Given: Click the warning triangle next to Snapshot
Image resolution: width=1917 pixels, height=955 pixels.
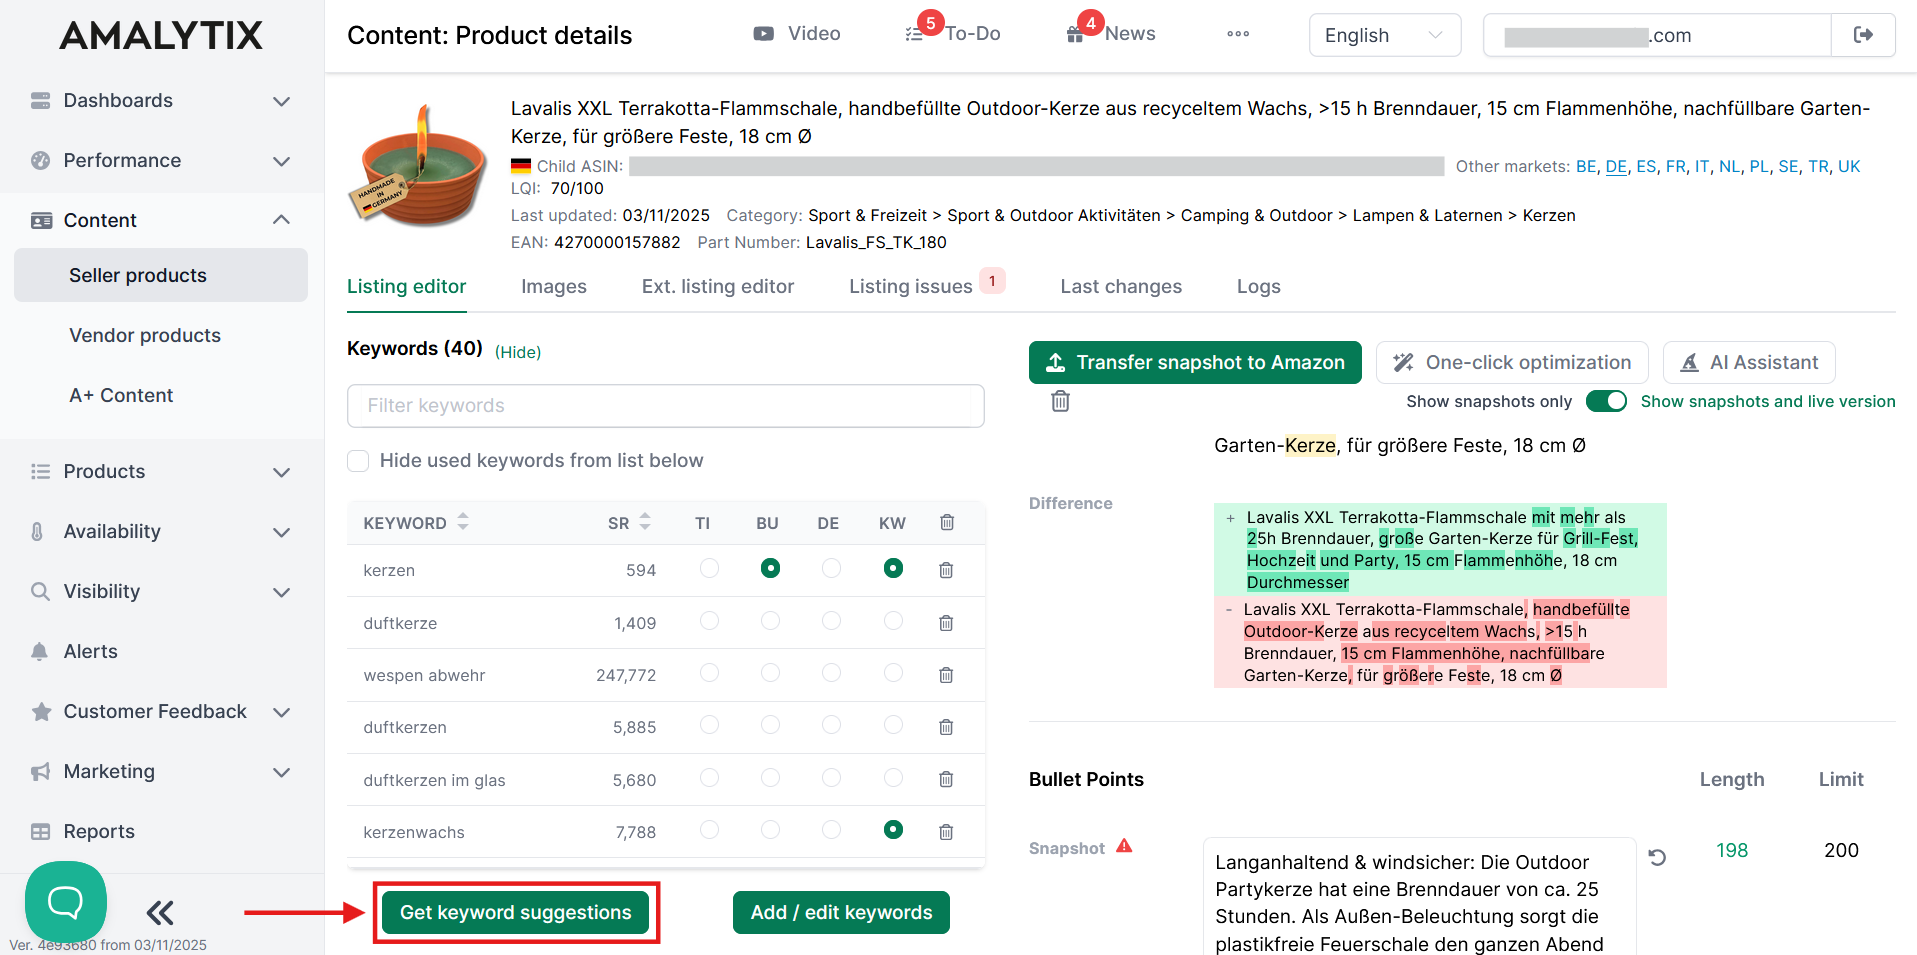Looking at the screenshot, I should [1124, 846].
